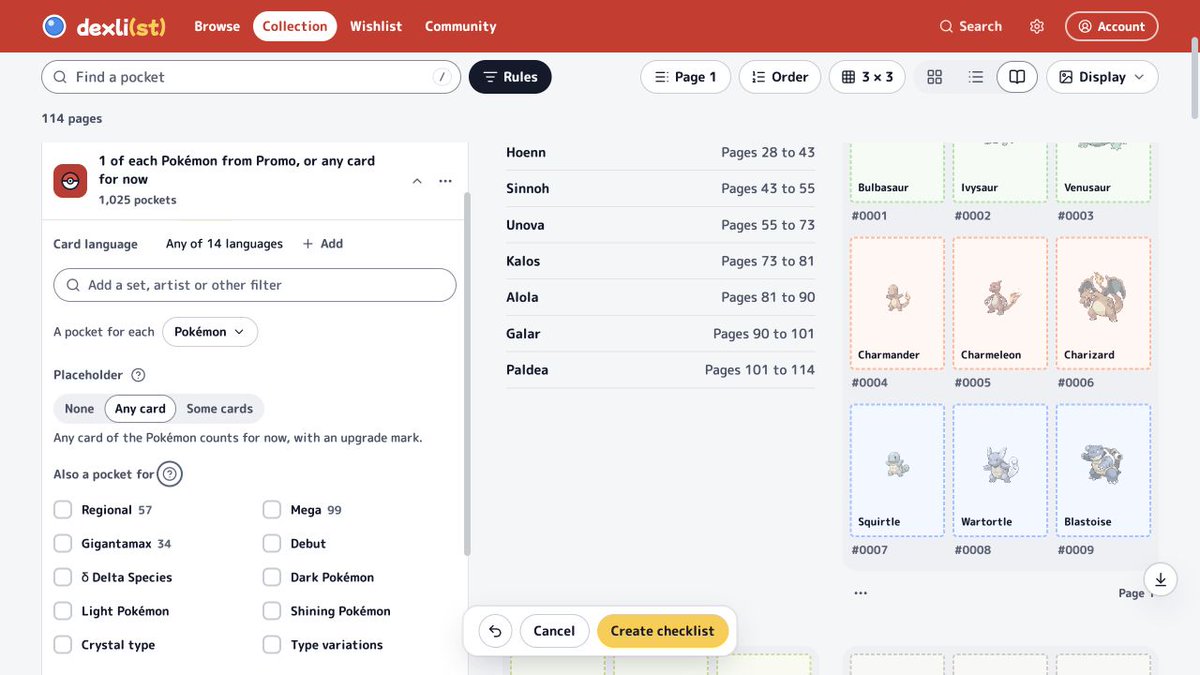Open the Blastoise pocket
This screenshot has width=1200, height=675.
(x=1103, y=470)
